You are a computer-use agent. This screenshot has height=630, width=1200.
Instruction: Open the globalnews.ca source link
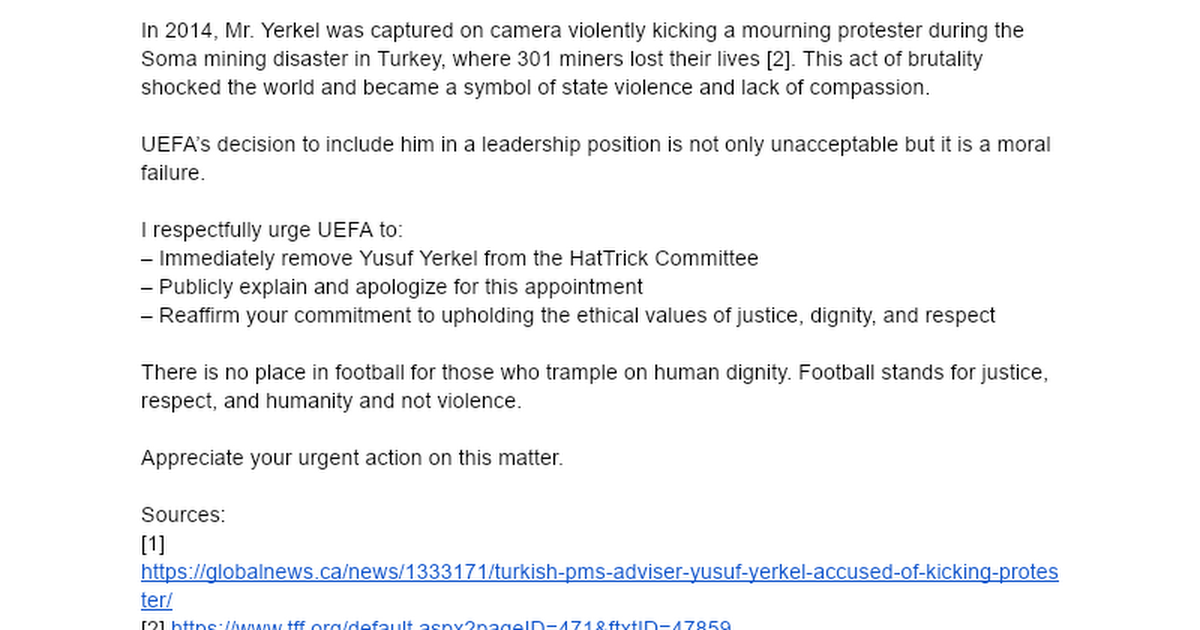[x=599, y=573]
